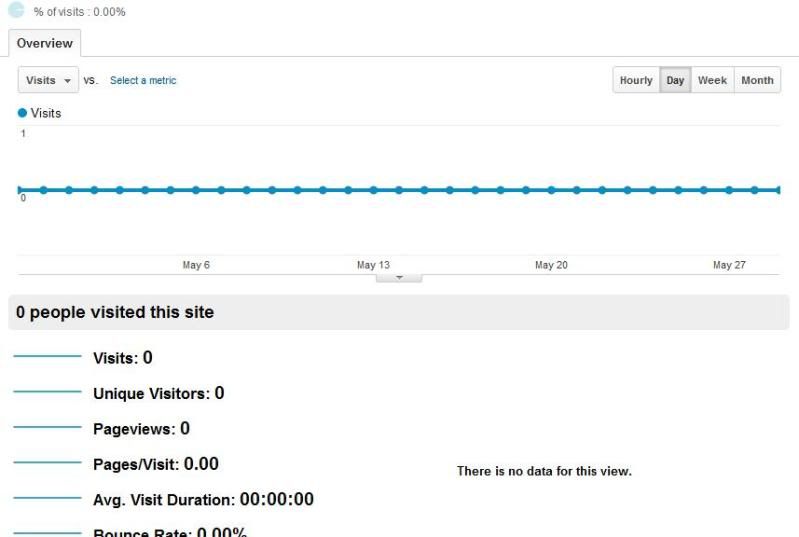Image resolution: width=799 pixels, height=537 pixels.
Task: Click the Avg. Visit Duration sparkline
Action: pyautogui.click(x=47, y=498)
